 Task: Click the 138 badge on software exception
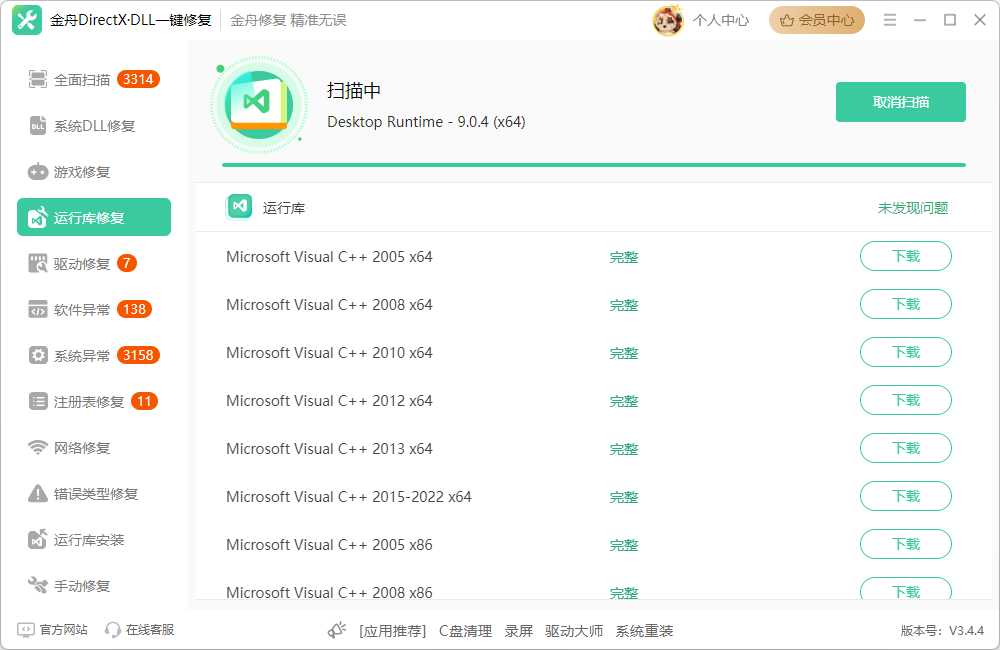pos(135,309)
